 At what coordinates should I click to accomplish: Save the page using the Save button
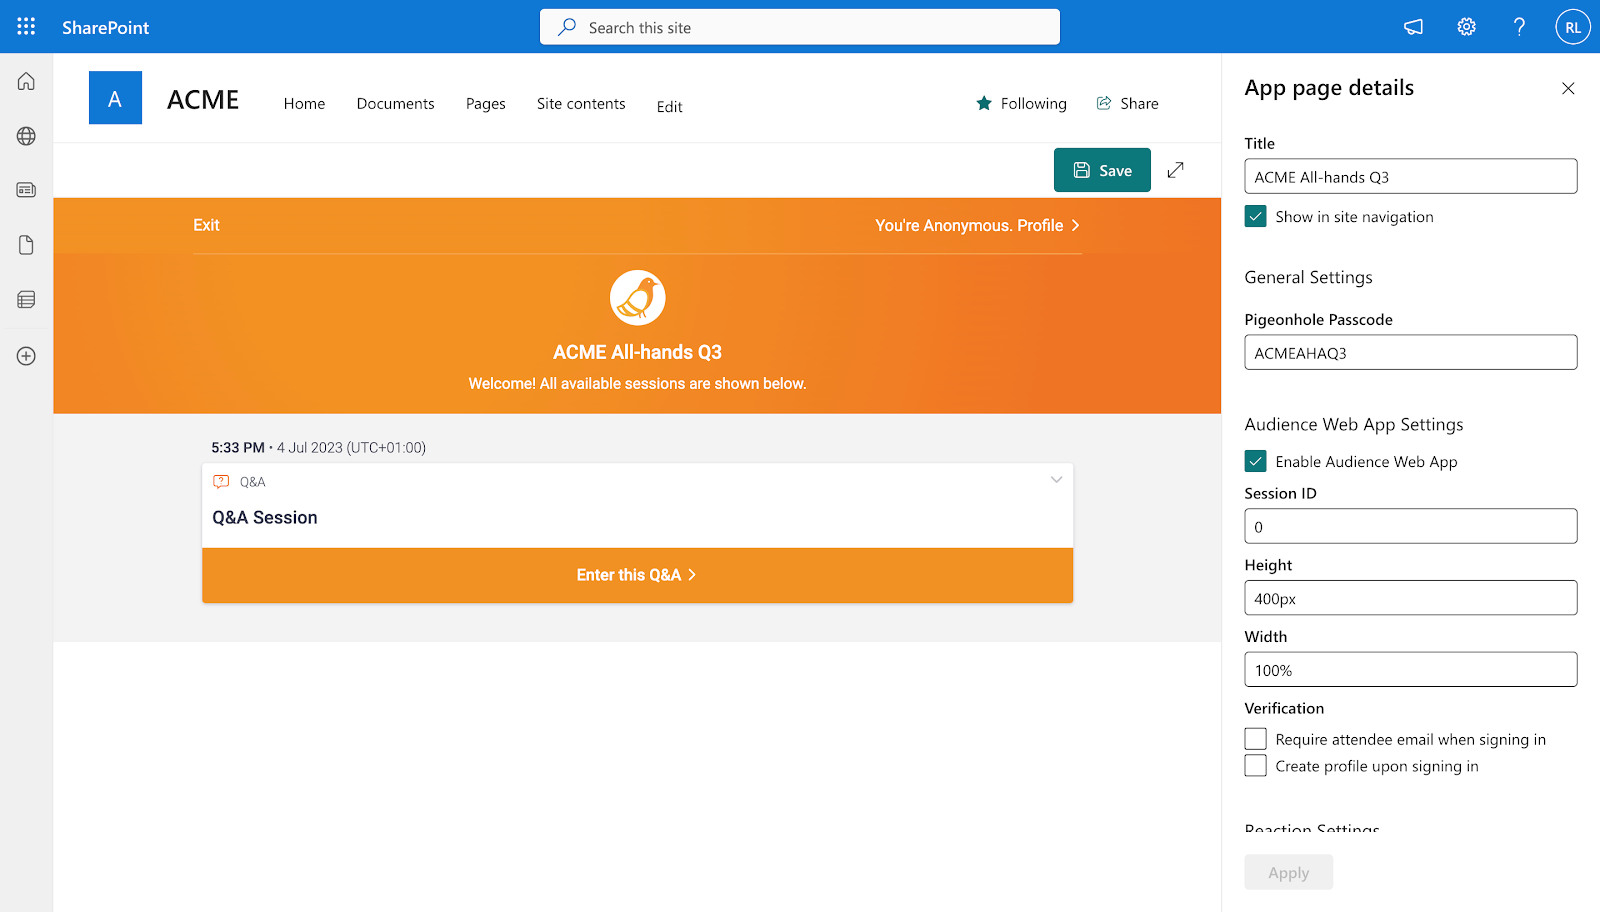pyautogui.click(x=1102, y=170)
